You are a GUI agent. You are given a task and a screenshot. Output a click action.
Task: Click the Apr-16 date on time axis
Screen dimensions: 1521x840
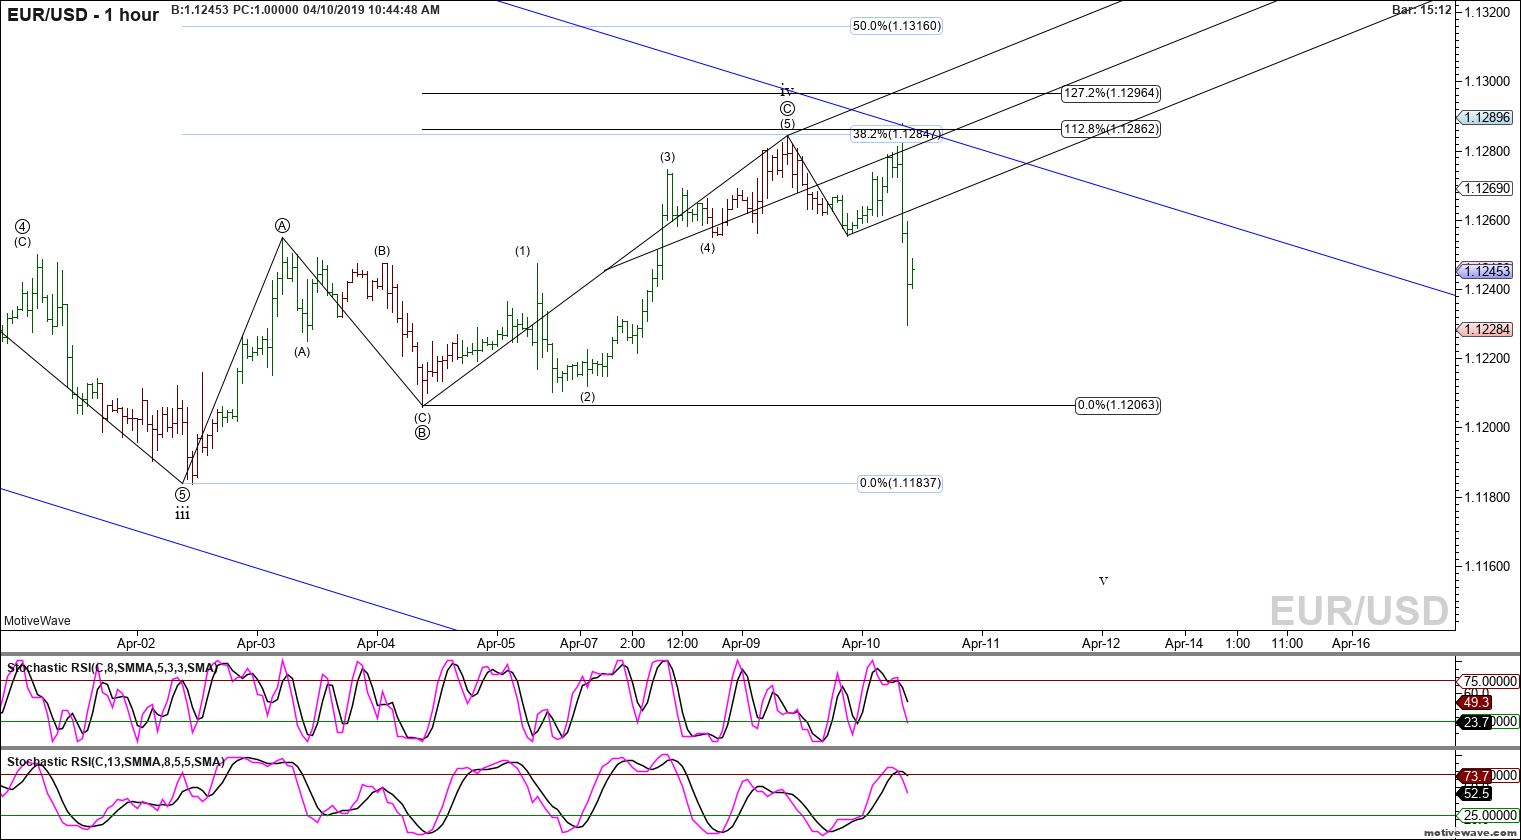[x=1351, y=643]
